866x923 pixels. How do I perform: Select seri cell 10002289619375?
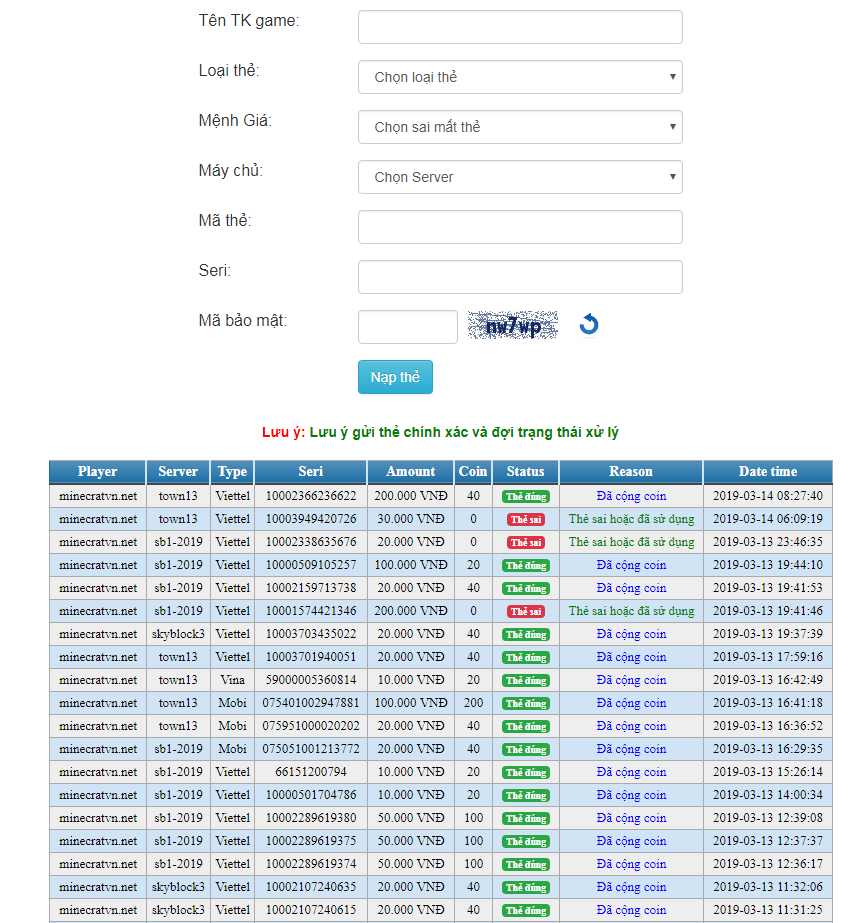click(311, 841)
